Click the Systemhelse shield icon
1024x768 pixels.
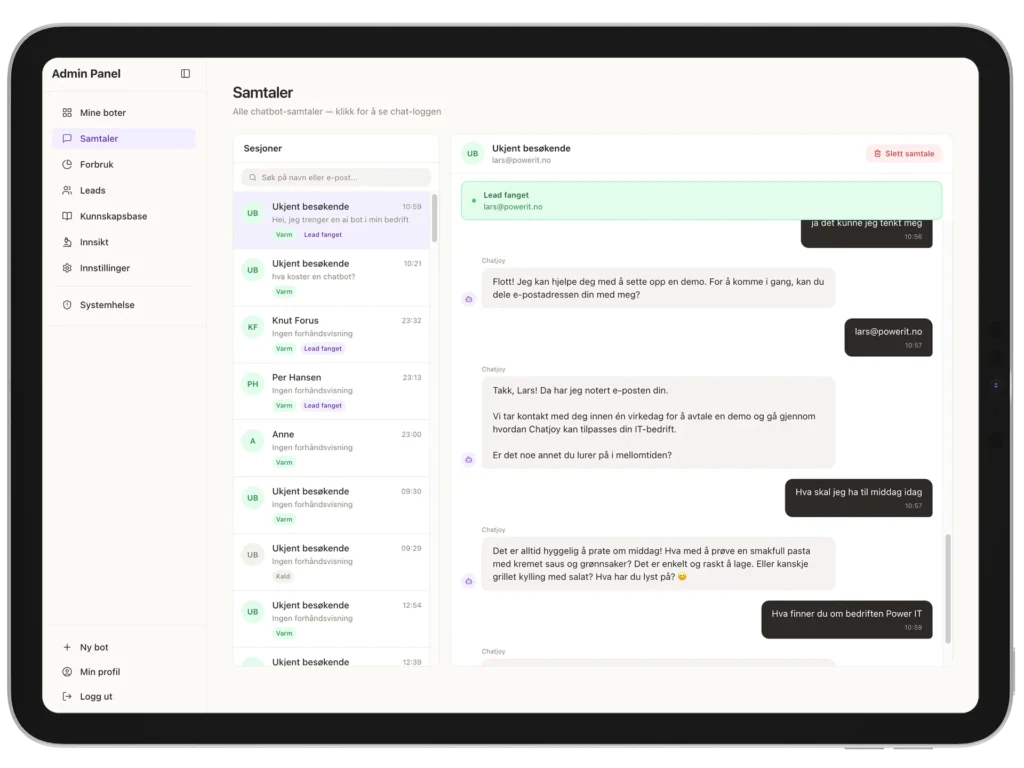click(x=67, y=305)
